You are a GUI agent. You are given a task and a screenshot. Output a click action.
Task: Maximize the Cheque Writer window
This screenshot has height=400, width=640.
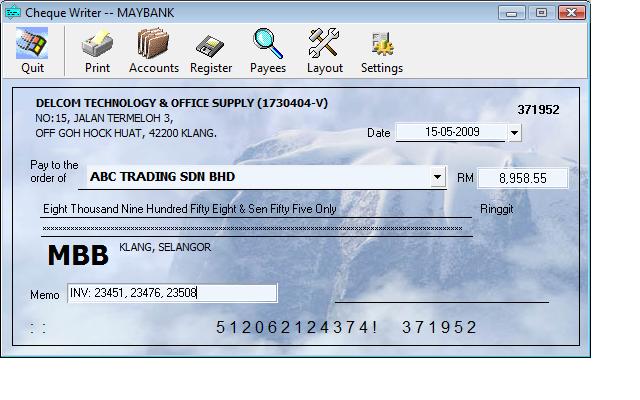pos(541,12)
